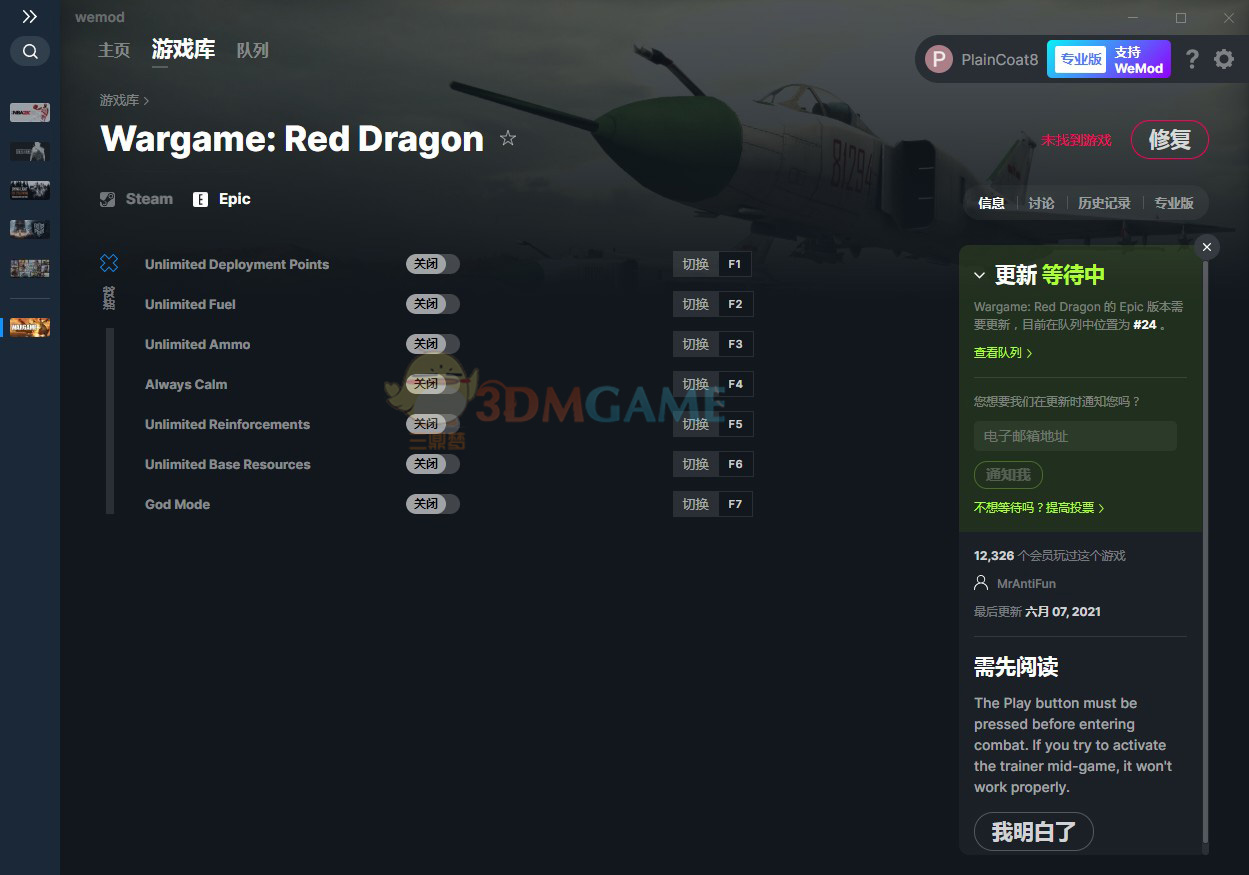
Task: Enable God Mode toggle
Action: 433,504
